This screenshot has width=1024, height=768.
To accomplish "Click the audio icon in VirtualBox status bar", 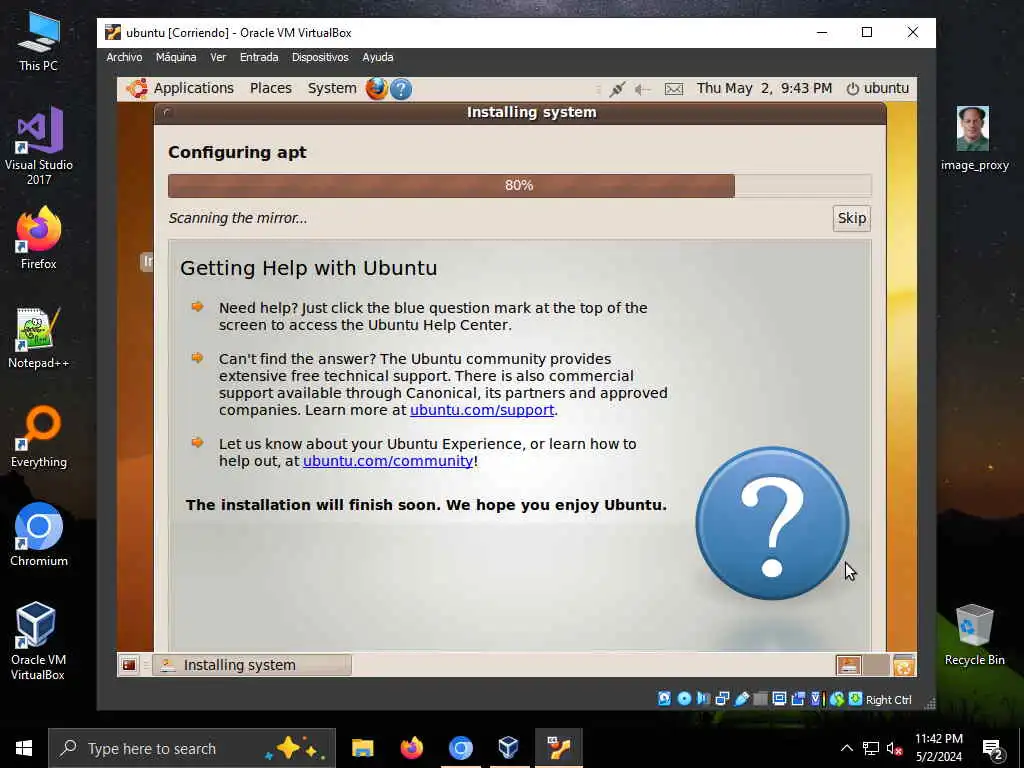I will tap(703, 699).
